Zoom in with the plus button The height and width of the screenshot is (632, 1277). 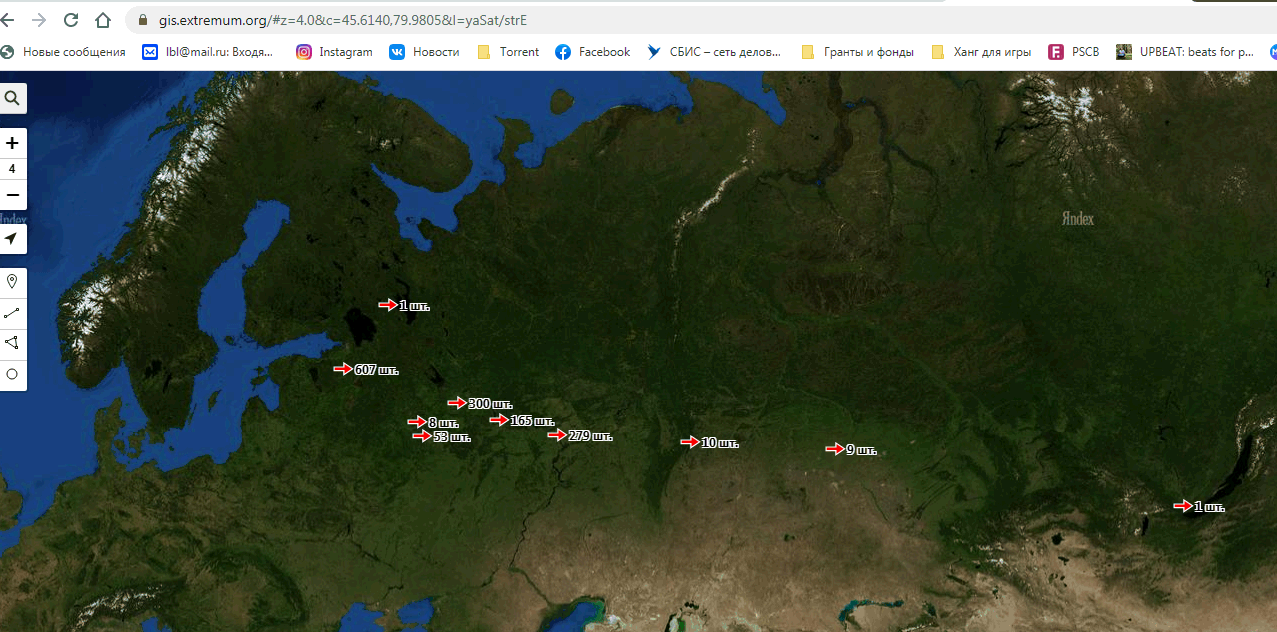(x=12, y=143)
